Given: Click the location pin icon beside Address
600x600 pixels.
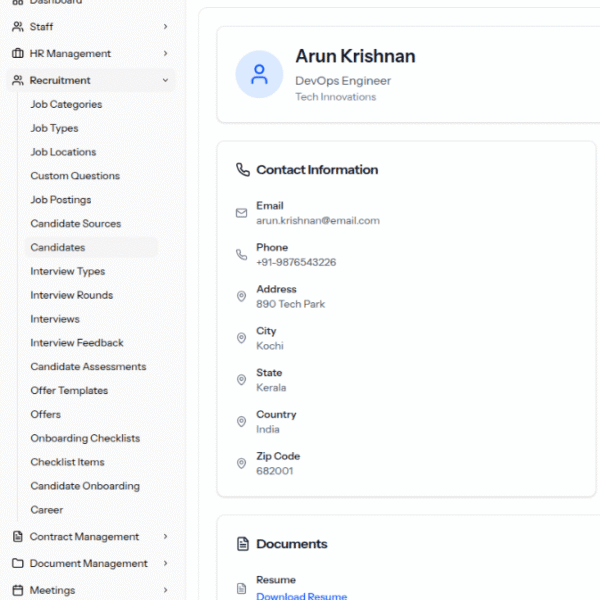Looking at the screenshot, I should (x=241, y=297).
